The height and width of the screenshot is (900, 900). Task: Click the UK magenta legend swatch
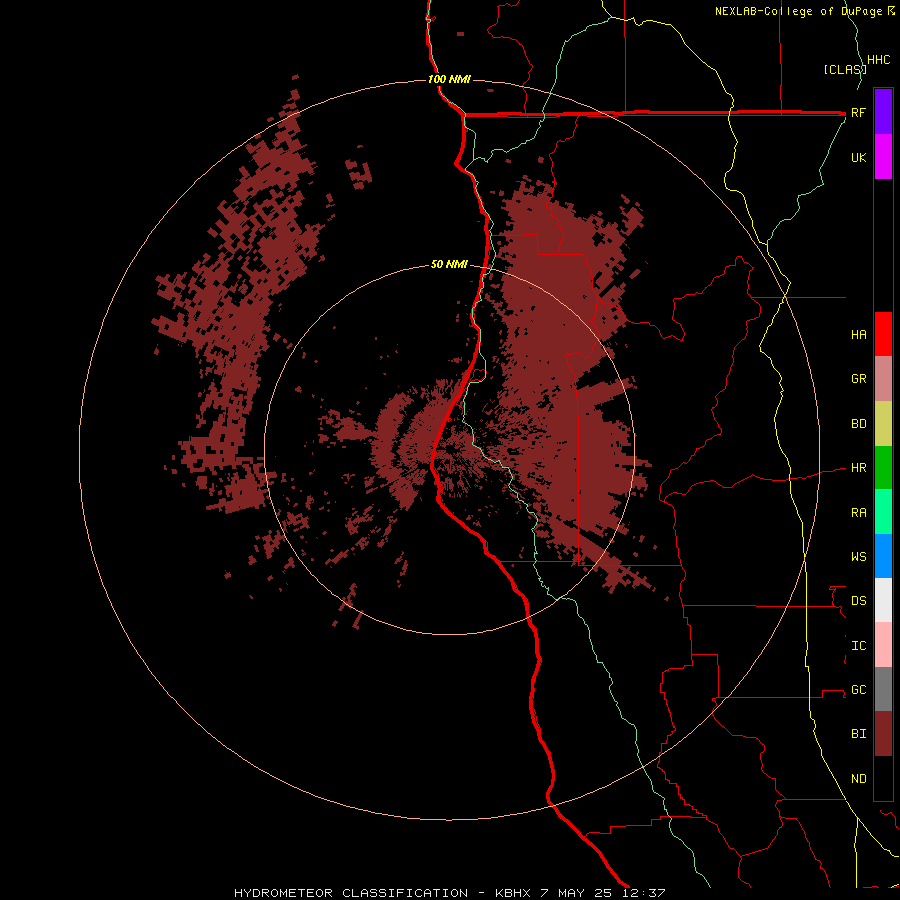click(x=883, y=157)
